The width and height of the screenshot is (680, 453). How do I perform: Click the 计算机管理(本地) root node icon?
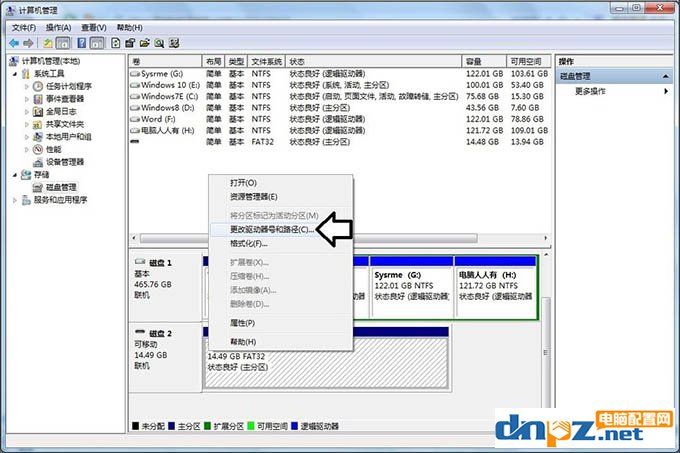tap(14, 61)
